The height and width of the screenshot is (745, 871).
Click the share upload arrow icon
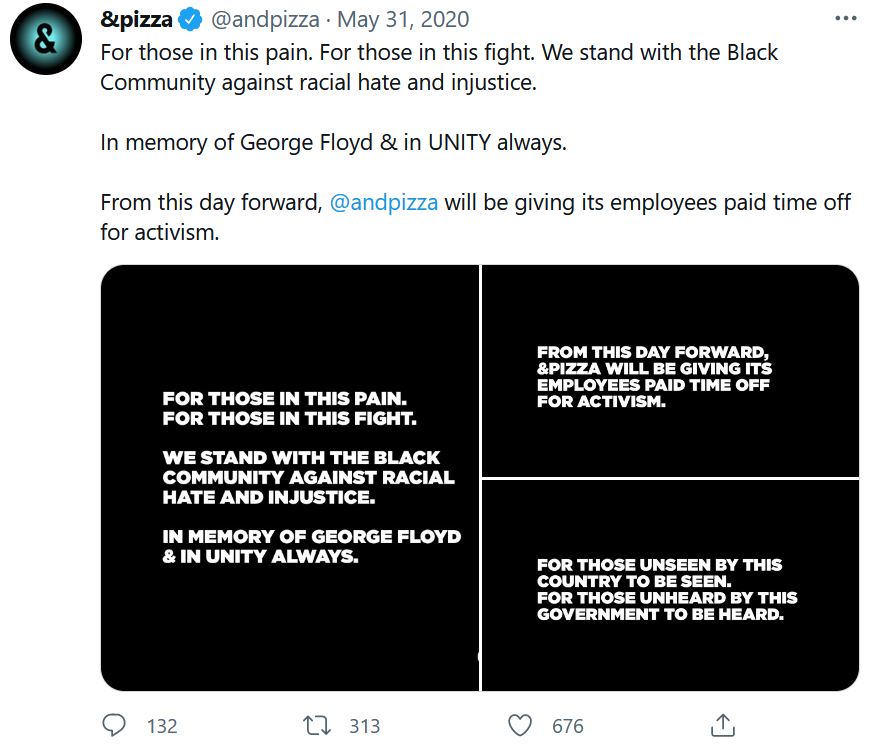click(x=723, y=724)
